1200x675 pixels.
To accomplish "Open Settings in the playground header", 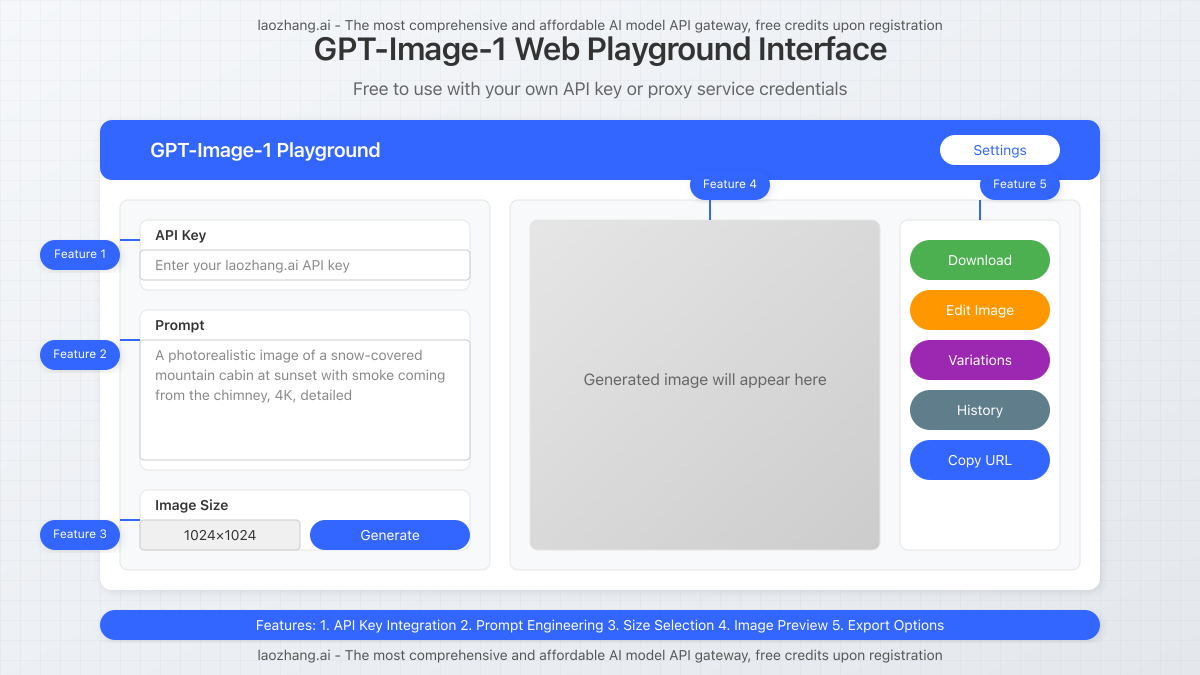I will 1000,150.
